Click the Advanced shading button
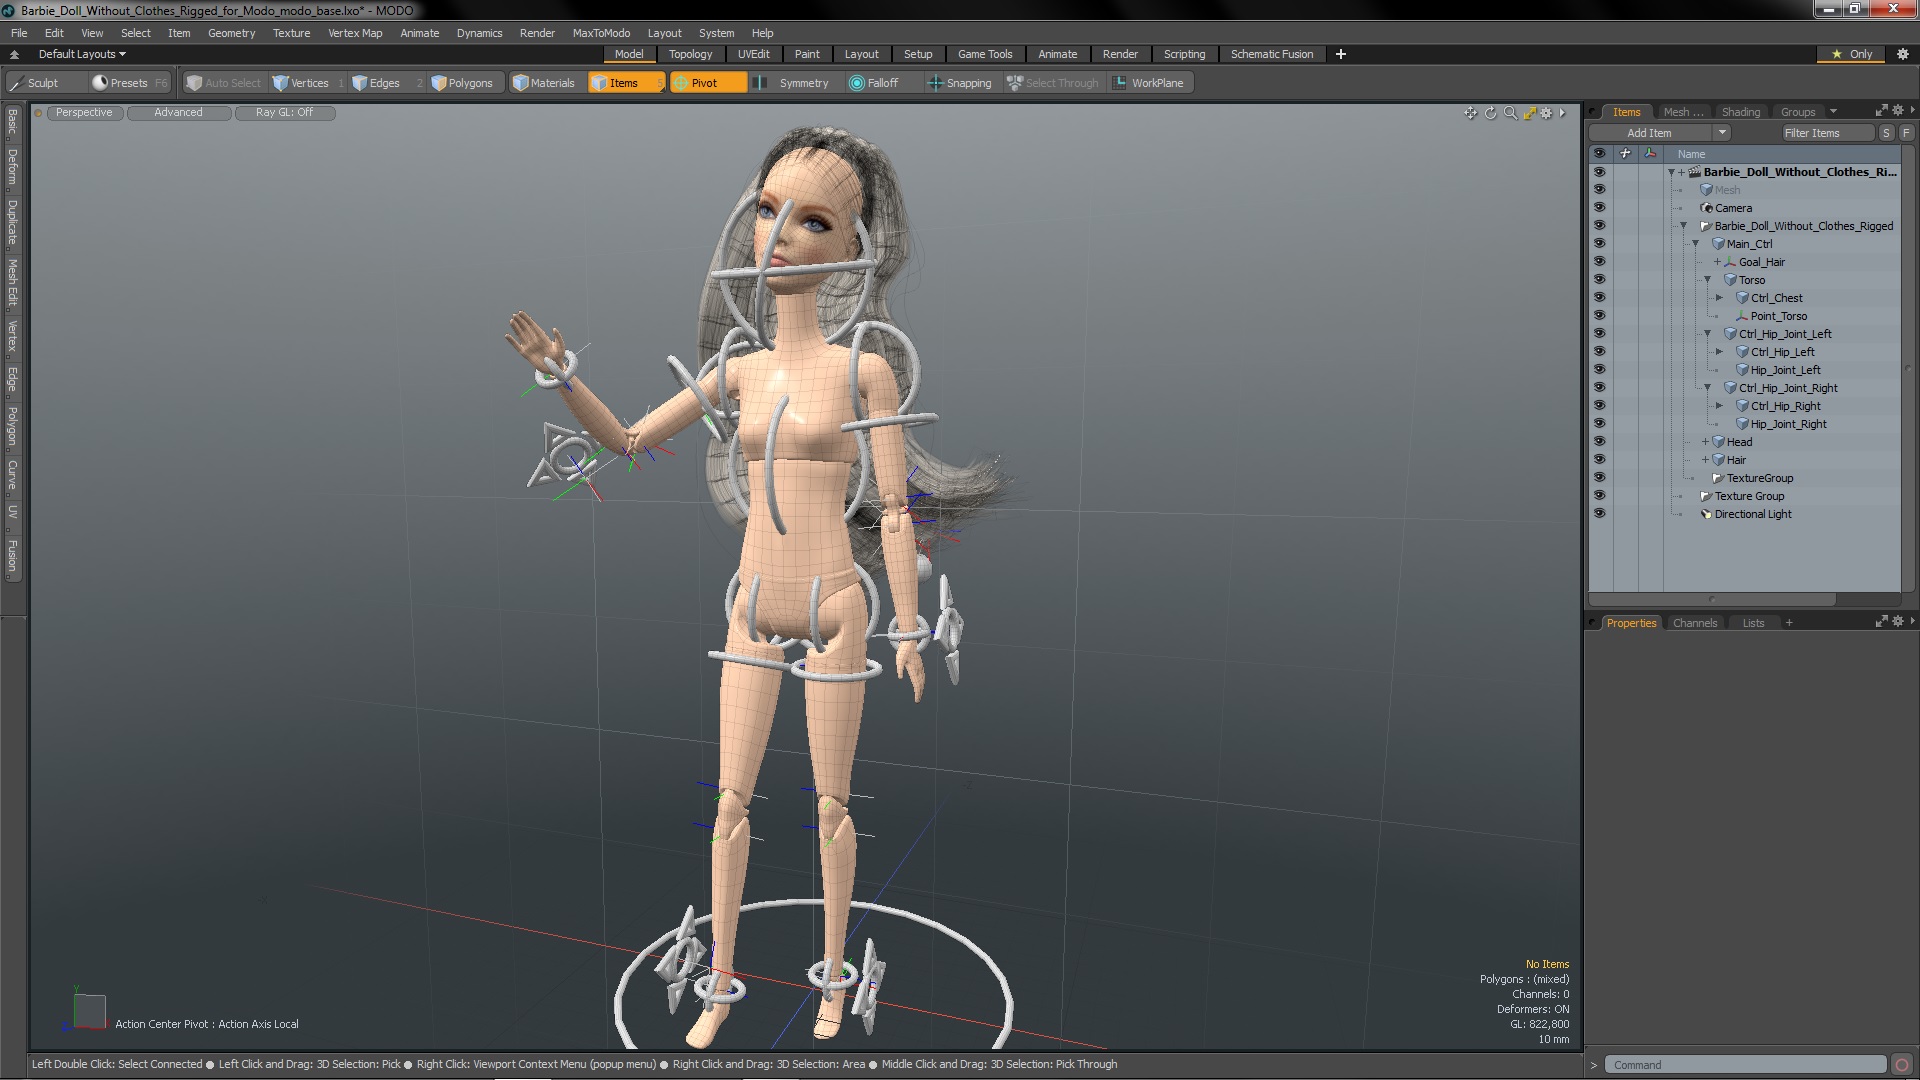Image resolution: width=1920 pixels, height=1080 pixels. click(178, 113)
